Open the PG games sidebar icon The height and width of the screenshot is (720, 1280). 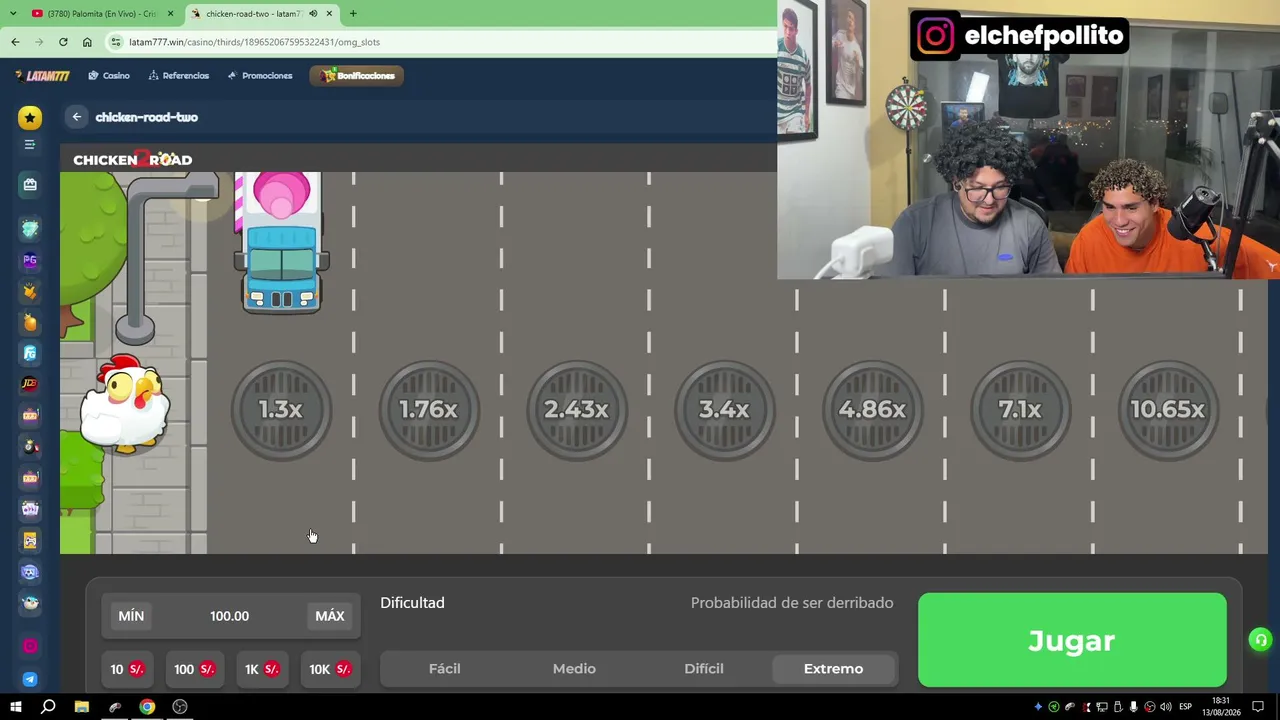pyautogui.click(x=30, y=260)
